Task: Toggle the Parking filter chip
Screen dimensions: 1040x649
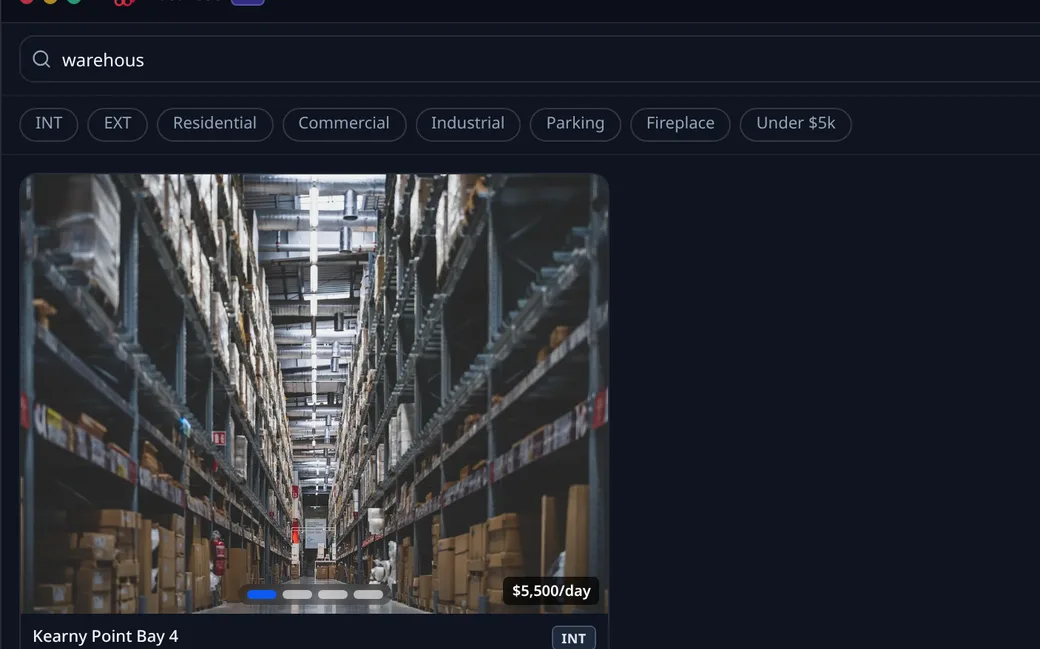Action: tap(575, 124)
